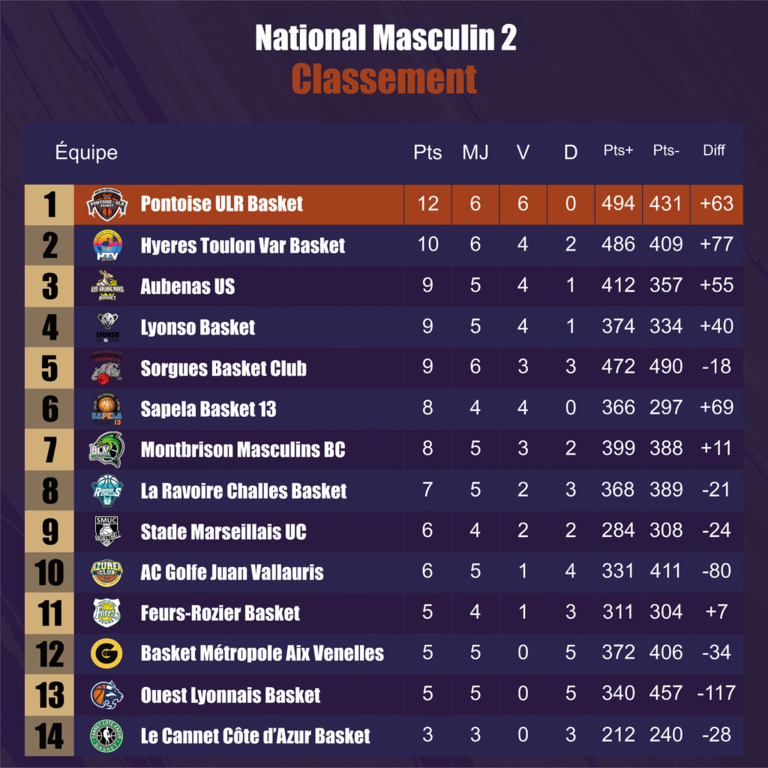Select the Le Cannet Côte d'Azur logo
Screen dimensions: 768x768
pos(107,736)
